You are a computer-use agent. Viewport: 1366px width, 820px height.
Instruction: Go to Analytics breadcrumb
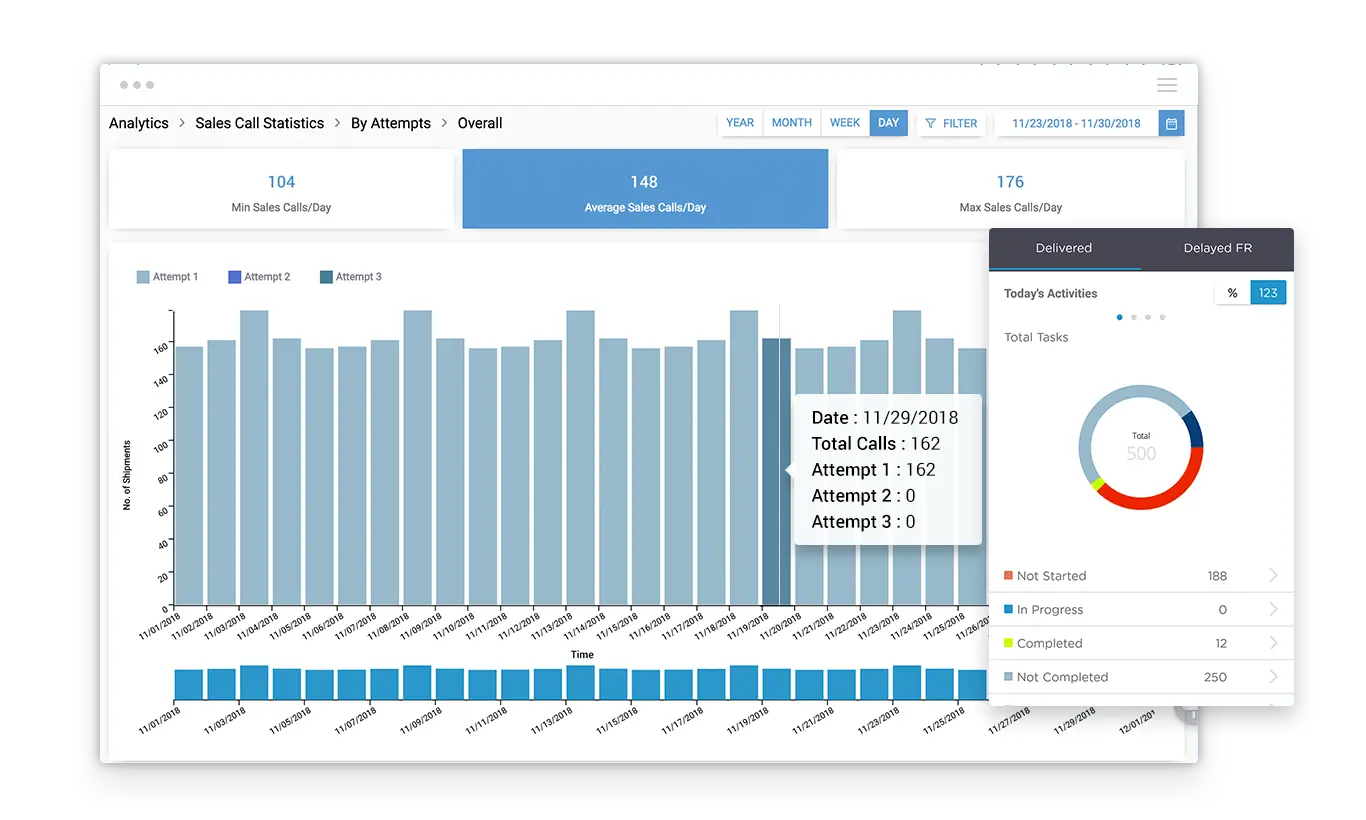point(139,123)
